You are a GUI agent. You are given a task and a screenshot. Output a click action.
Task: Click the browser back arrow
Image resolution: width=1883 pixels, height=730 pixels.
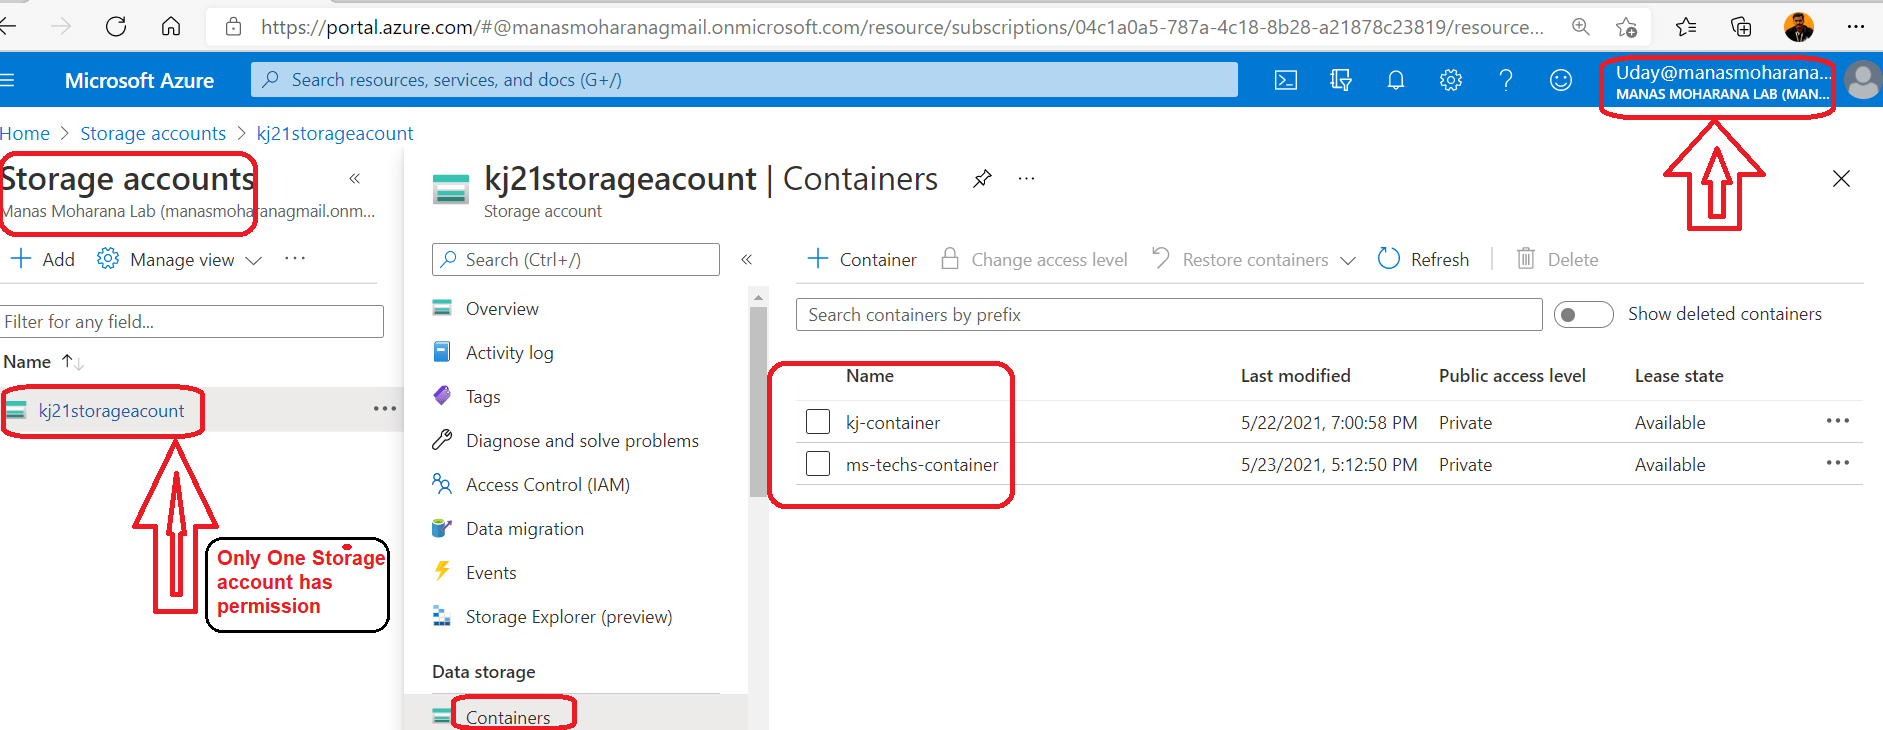pyautogui.click(x=8, y=26)
